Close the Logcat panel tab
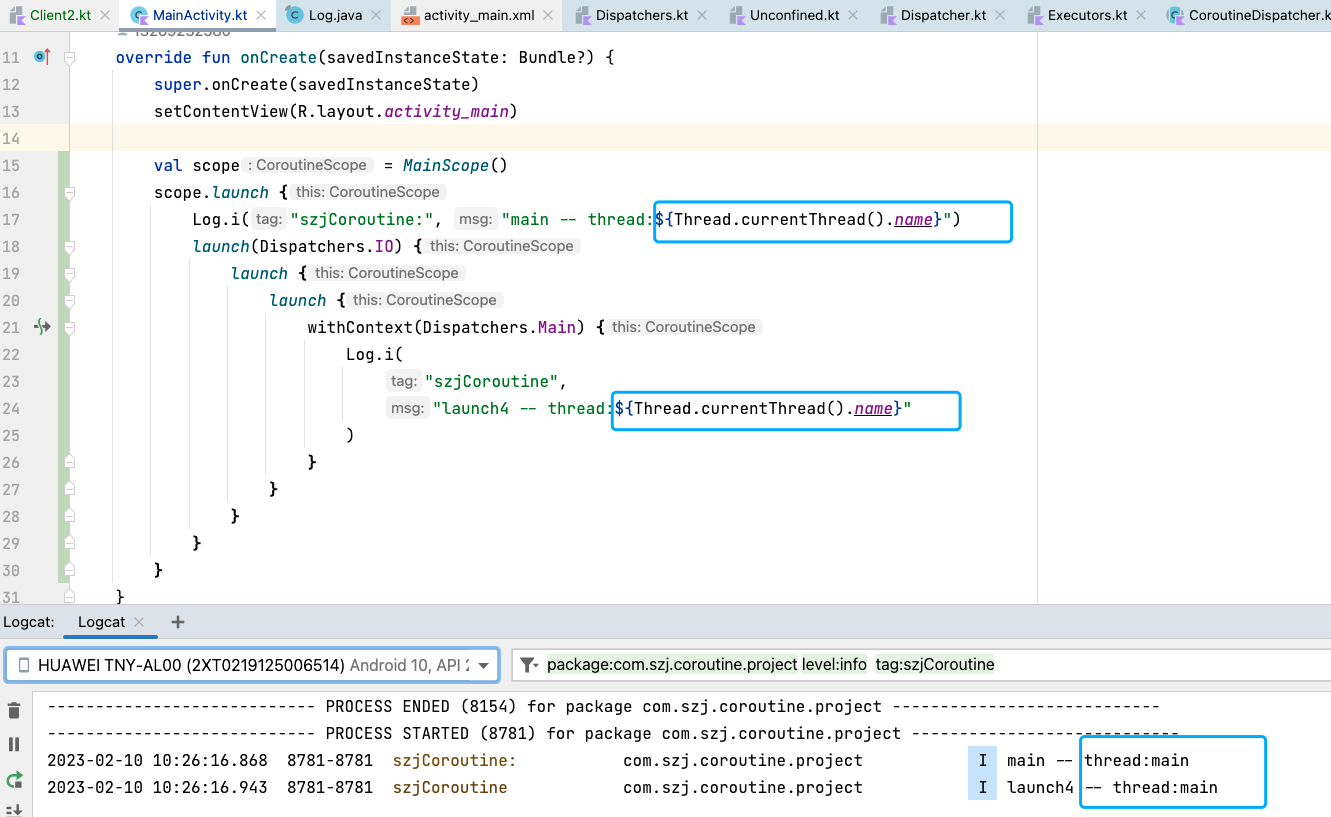Viewport: 1331px width, 817px height. point(139,622)
